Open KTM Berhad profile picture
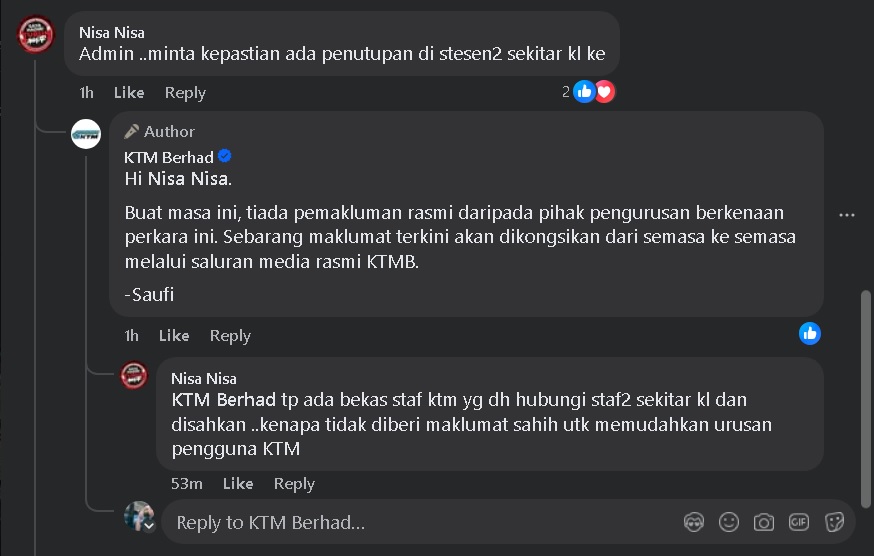 click(86, 133)
